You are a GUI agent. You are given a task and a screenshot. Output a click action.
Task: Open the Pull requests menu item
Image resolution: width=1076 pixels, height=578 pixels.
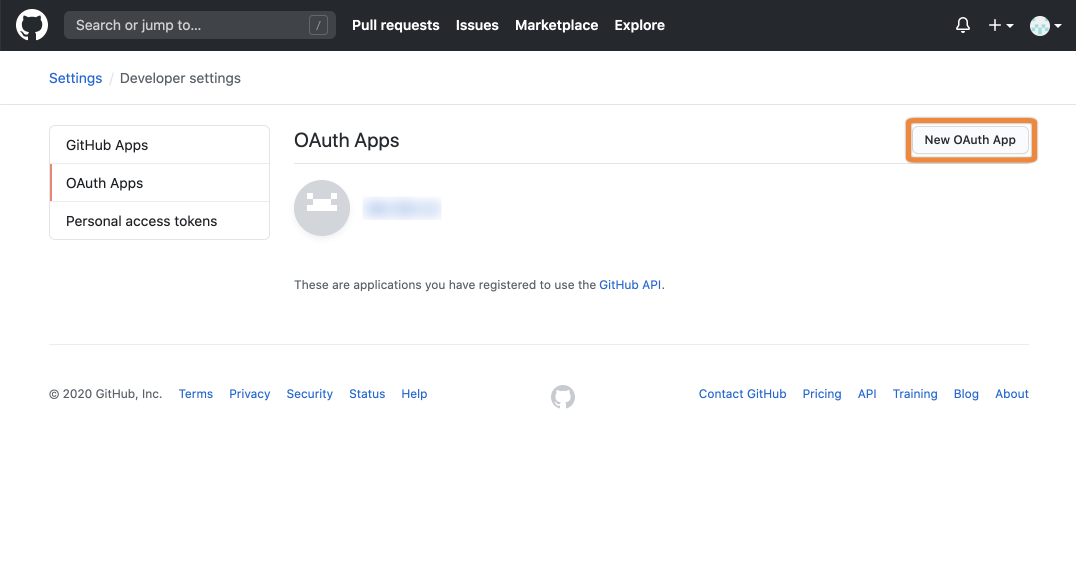click(x=395, y=25)
